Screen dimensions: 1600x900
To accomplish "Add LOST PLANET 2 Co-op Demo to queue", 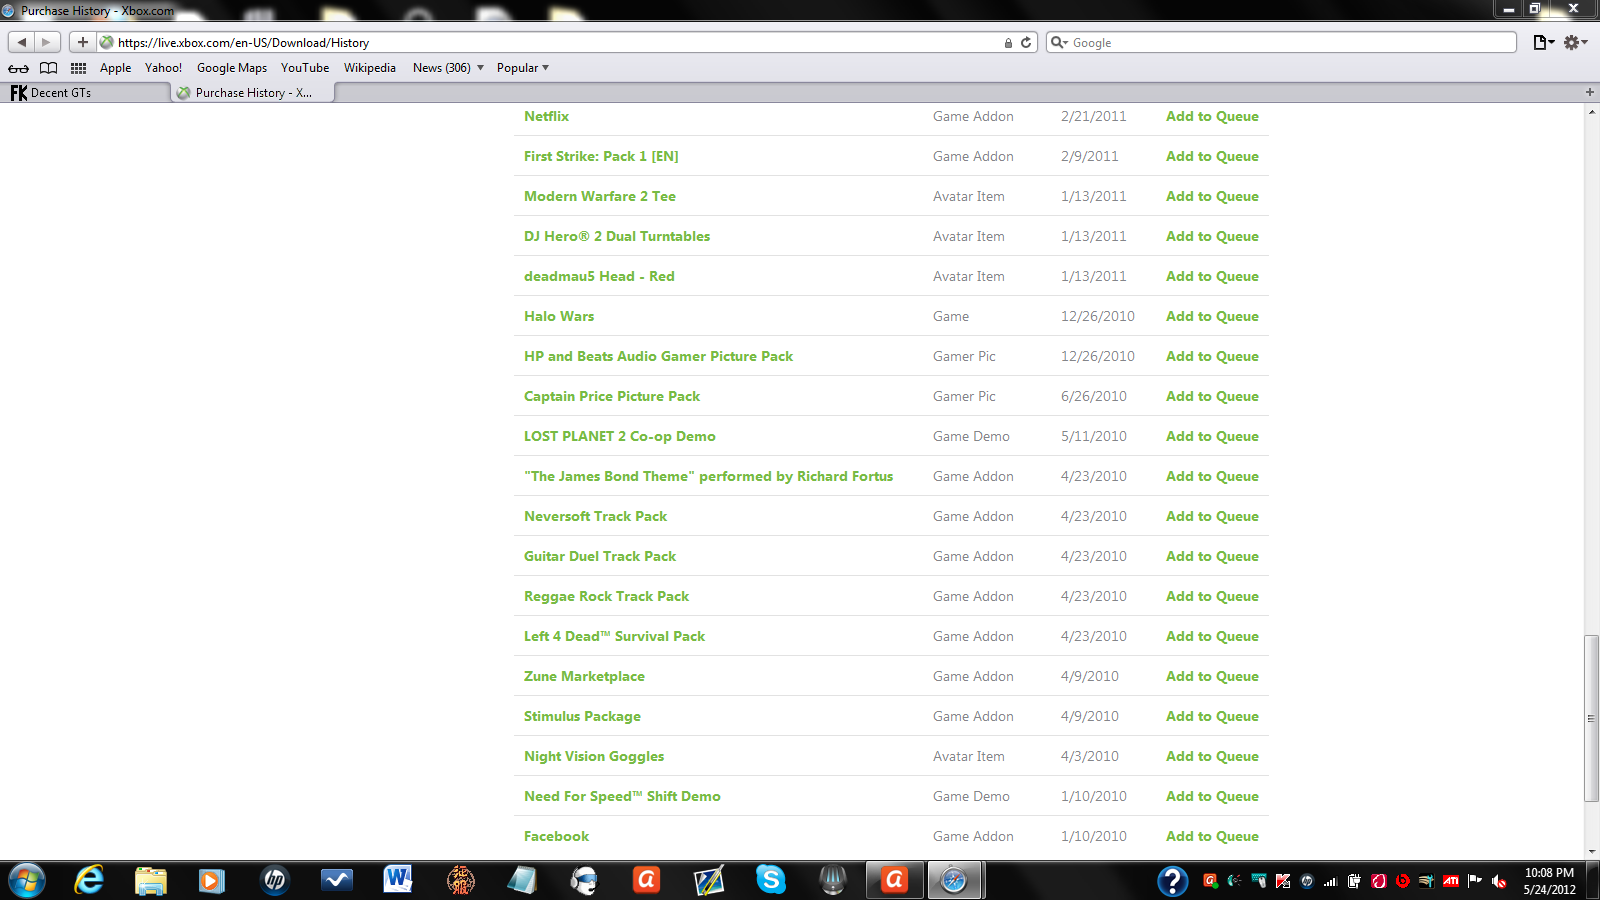I will point(1212,436).
